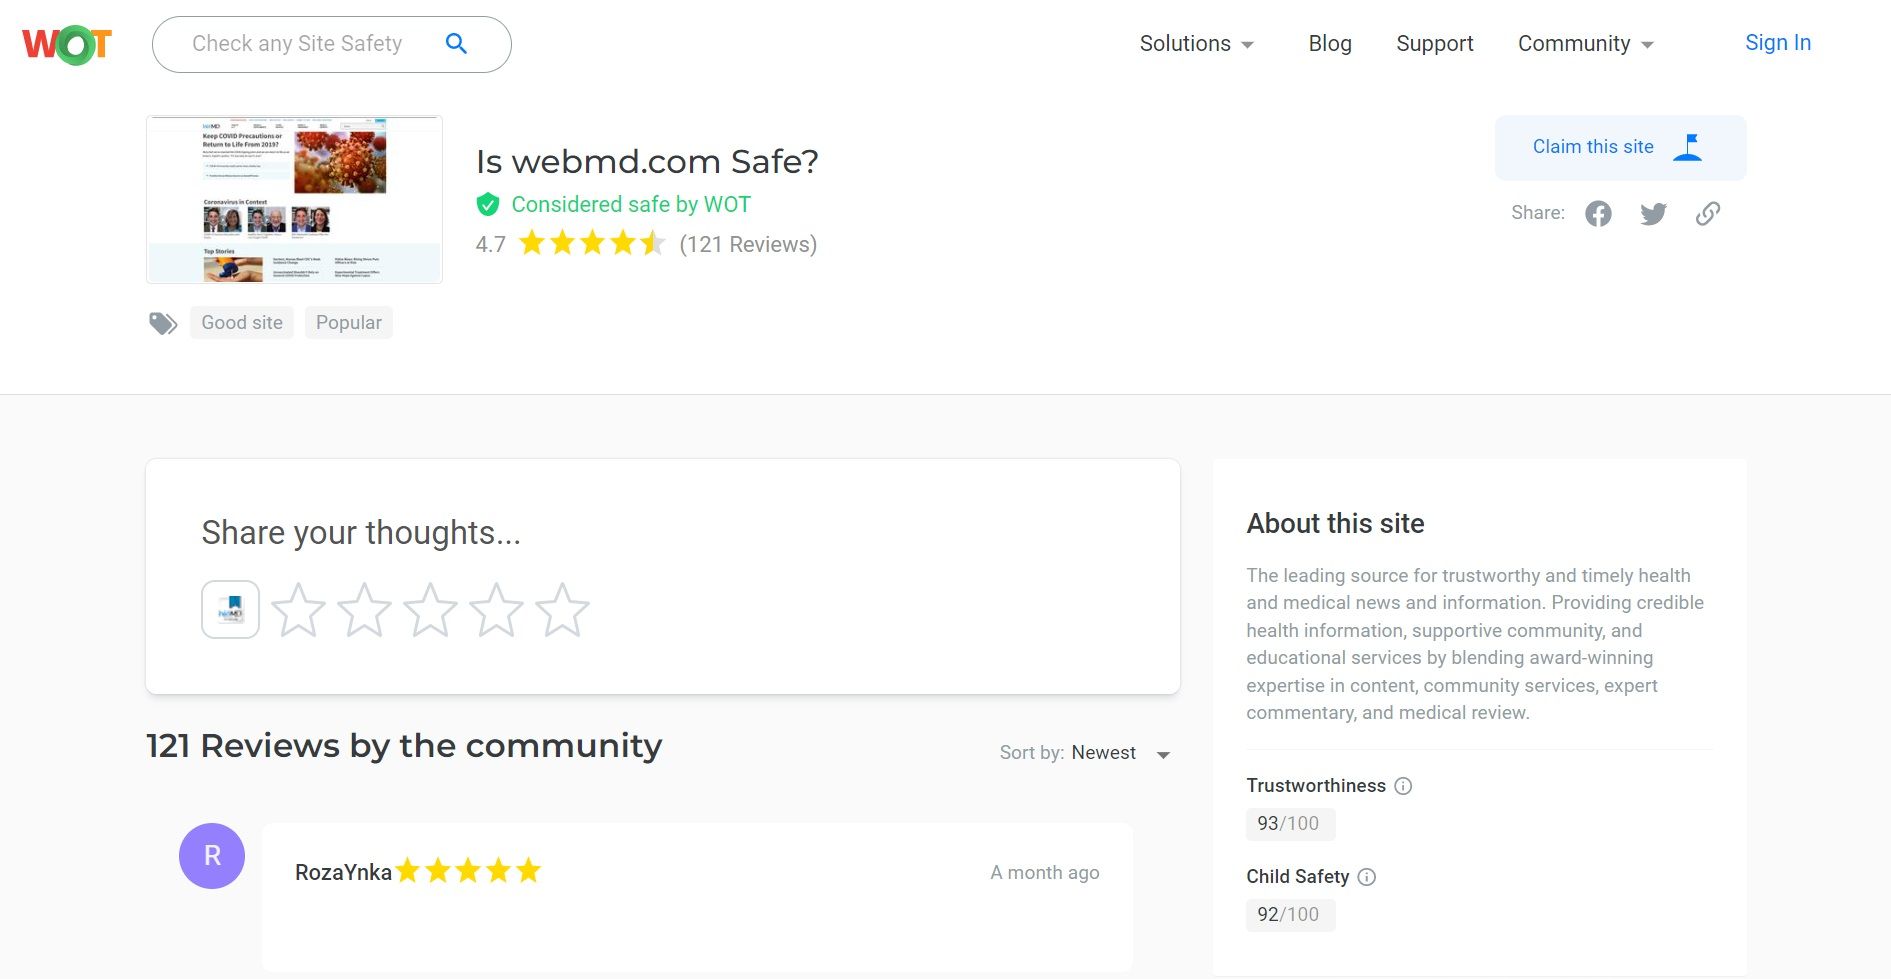Focus the Check any Site Safety field

pos(297,44)
